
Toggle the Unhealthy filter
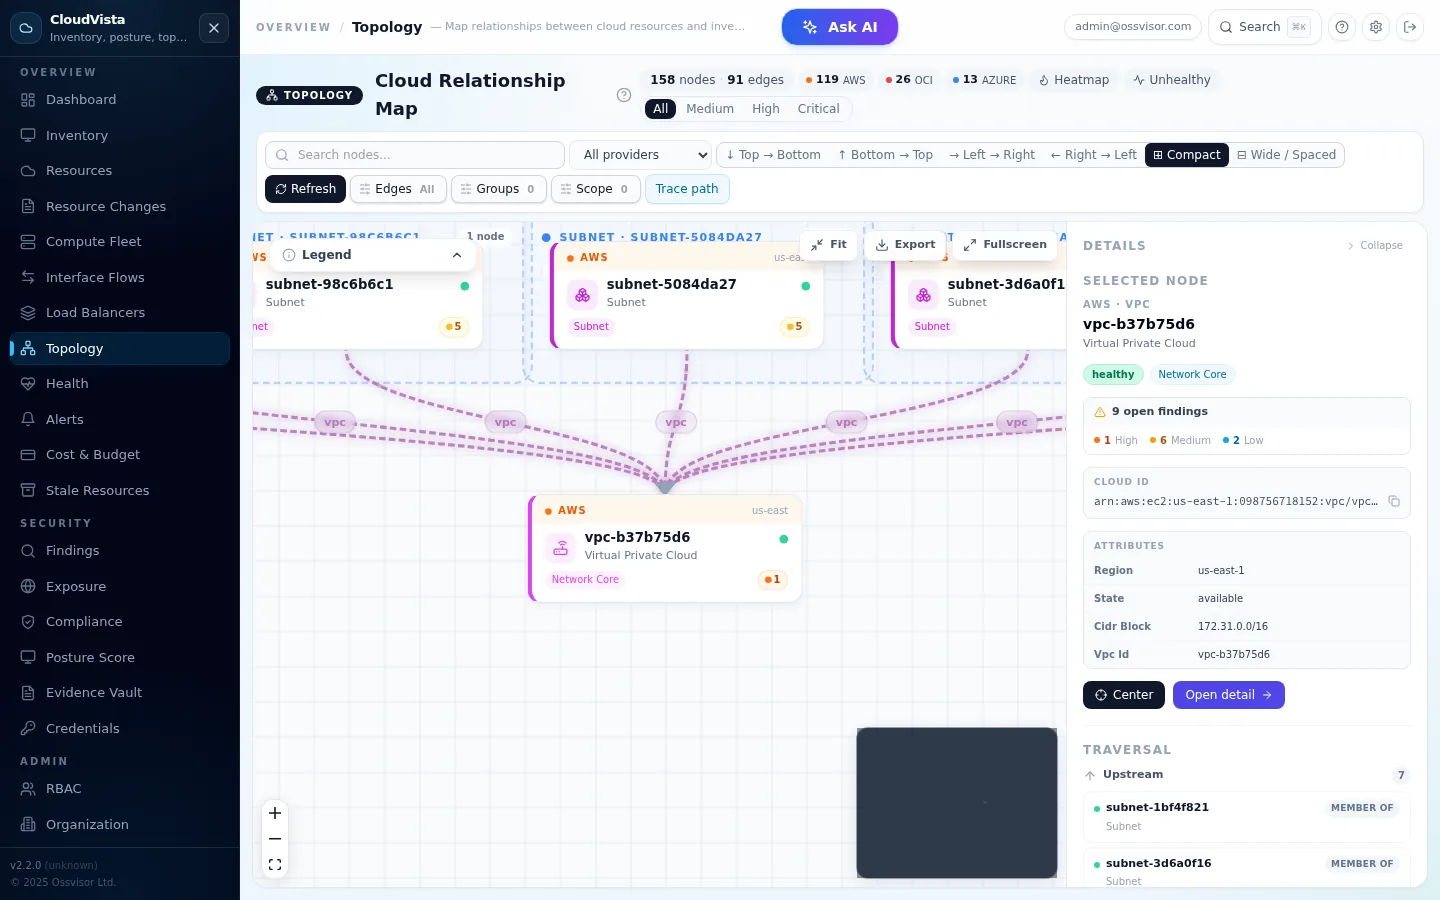coord(1172,80)
